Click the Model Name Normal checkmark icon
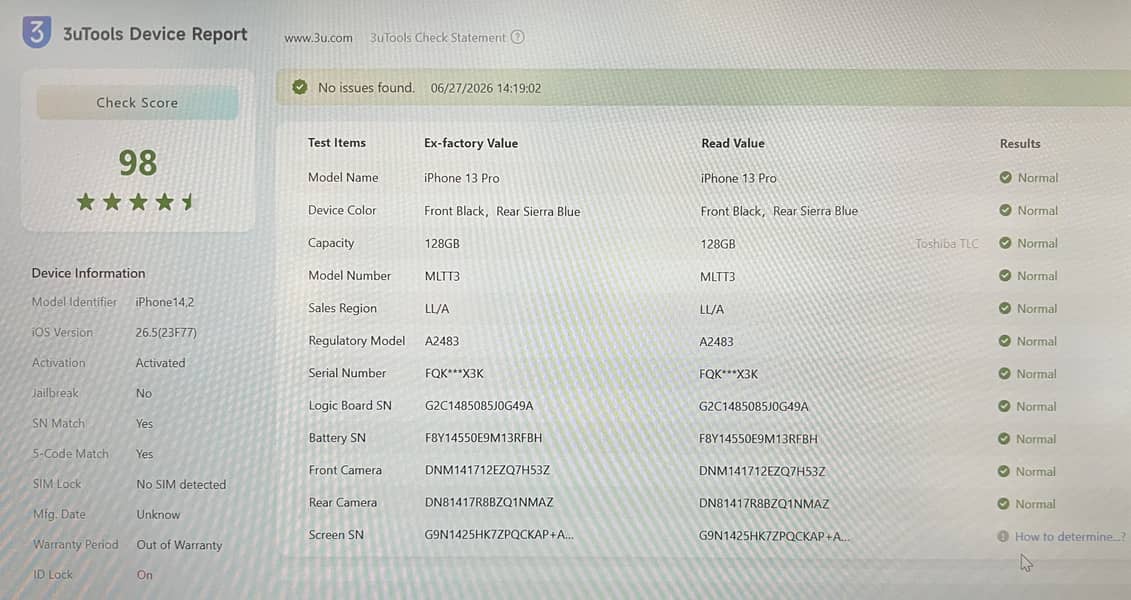The image size is (1131, 600). 1005,177
